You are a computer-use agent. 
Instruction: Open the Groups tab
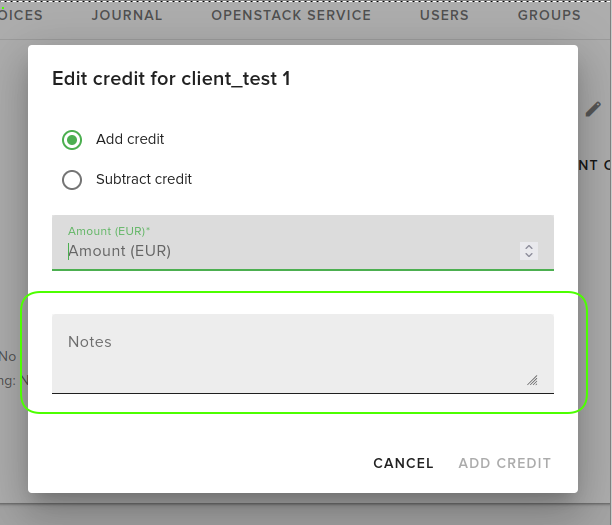pyautogui.click(x=549, y=16)
